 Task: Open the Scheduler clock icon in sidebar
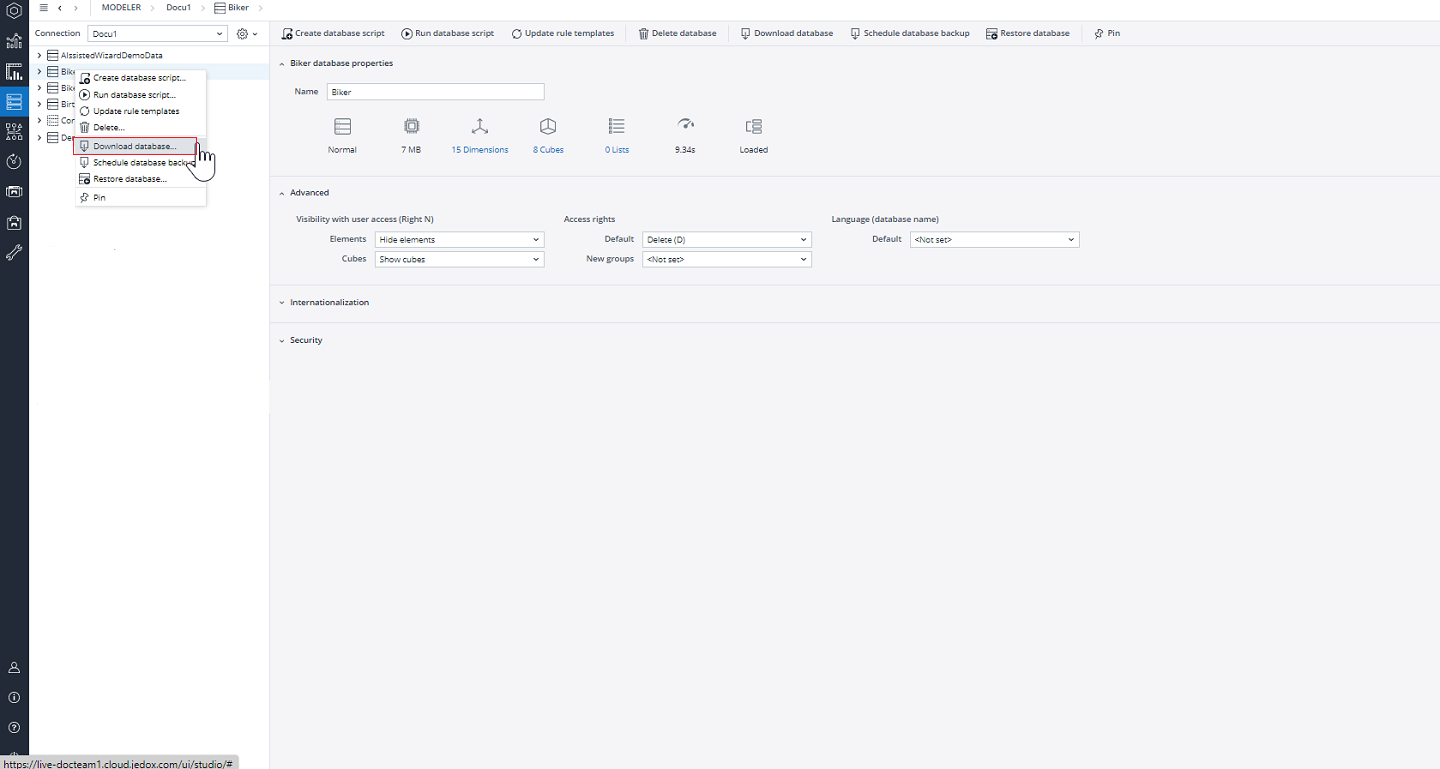tap(13, 160)
